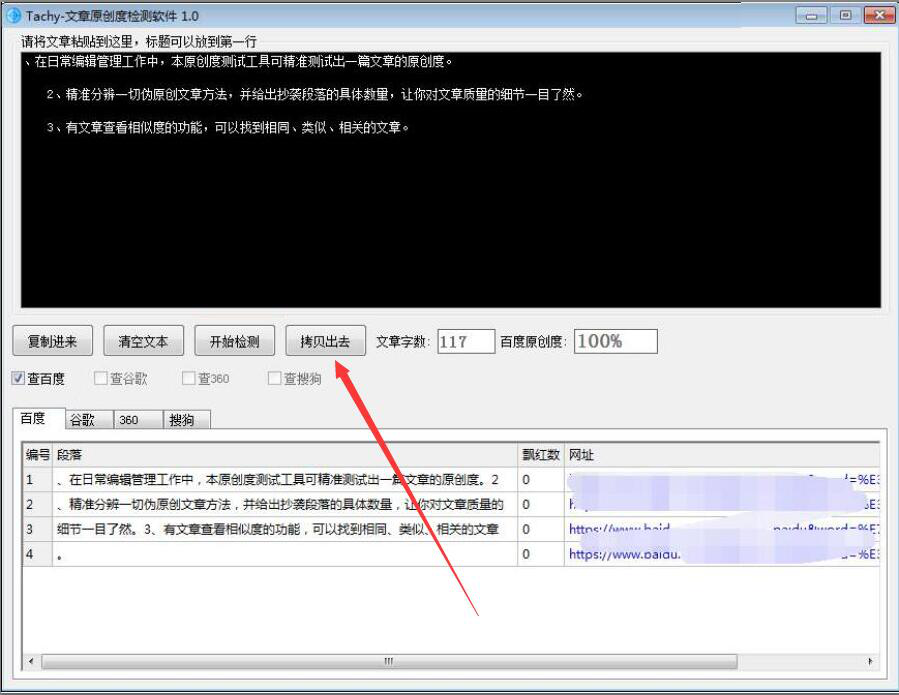899x695 pixels.
Task: Switch to the 360 results tab
Action: [138, 420]
